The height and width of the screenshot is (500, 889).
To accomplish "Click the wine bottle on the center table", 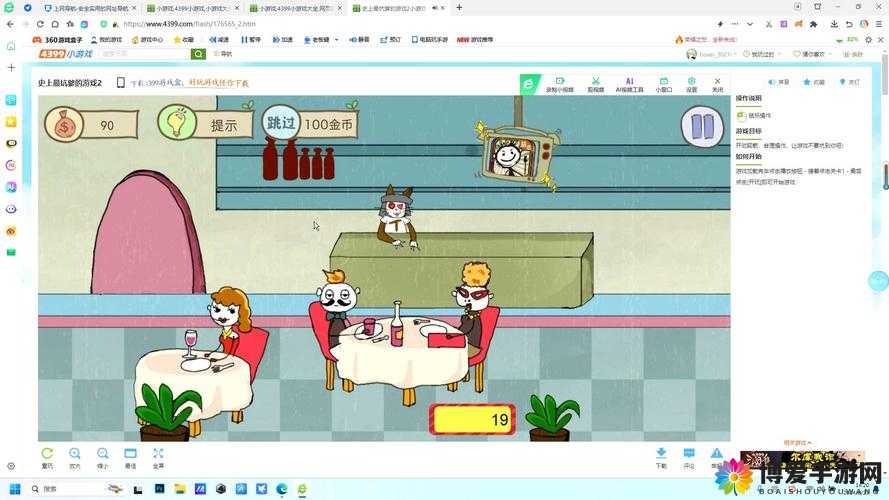I will tap(397, 324).
